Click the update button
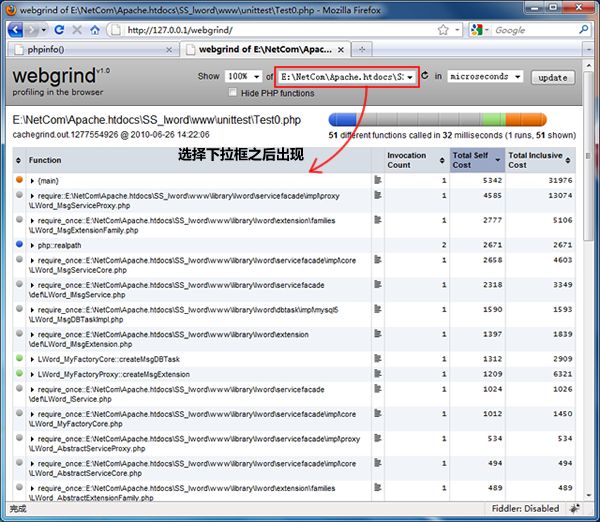The height and width of the screenshot is (522, 600). [x=553, y=77]
